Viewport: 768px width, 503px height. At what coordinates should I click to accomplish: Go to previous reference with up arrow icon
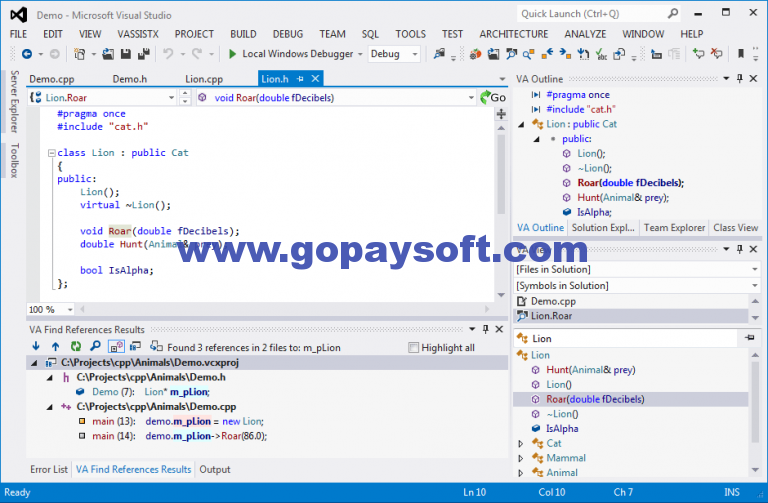click(x=55, y=346)
